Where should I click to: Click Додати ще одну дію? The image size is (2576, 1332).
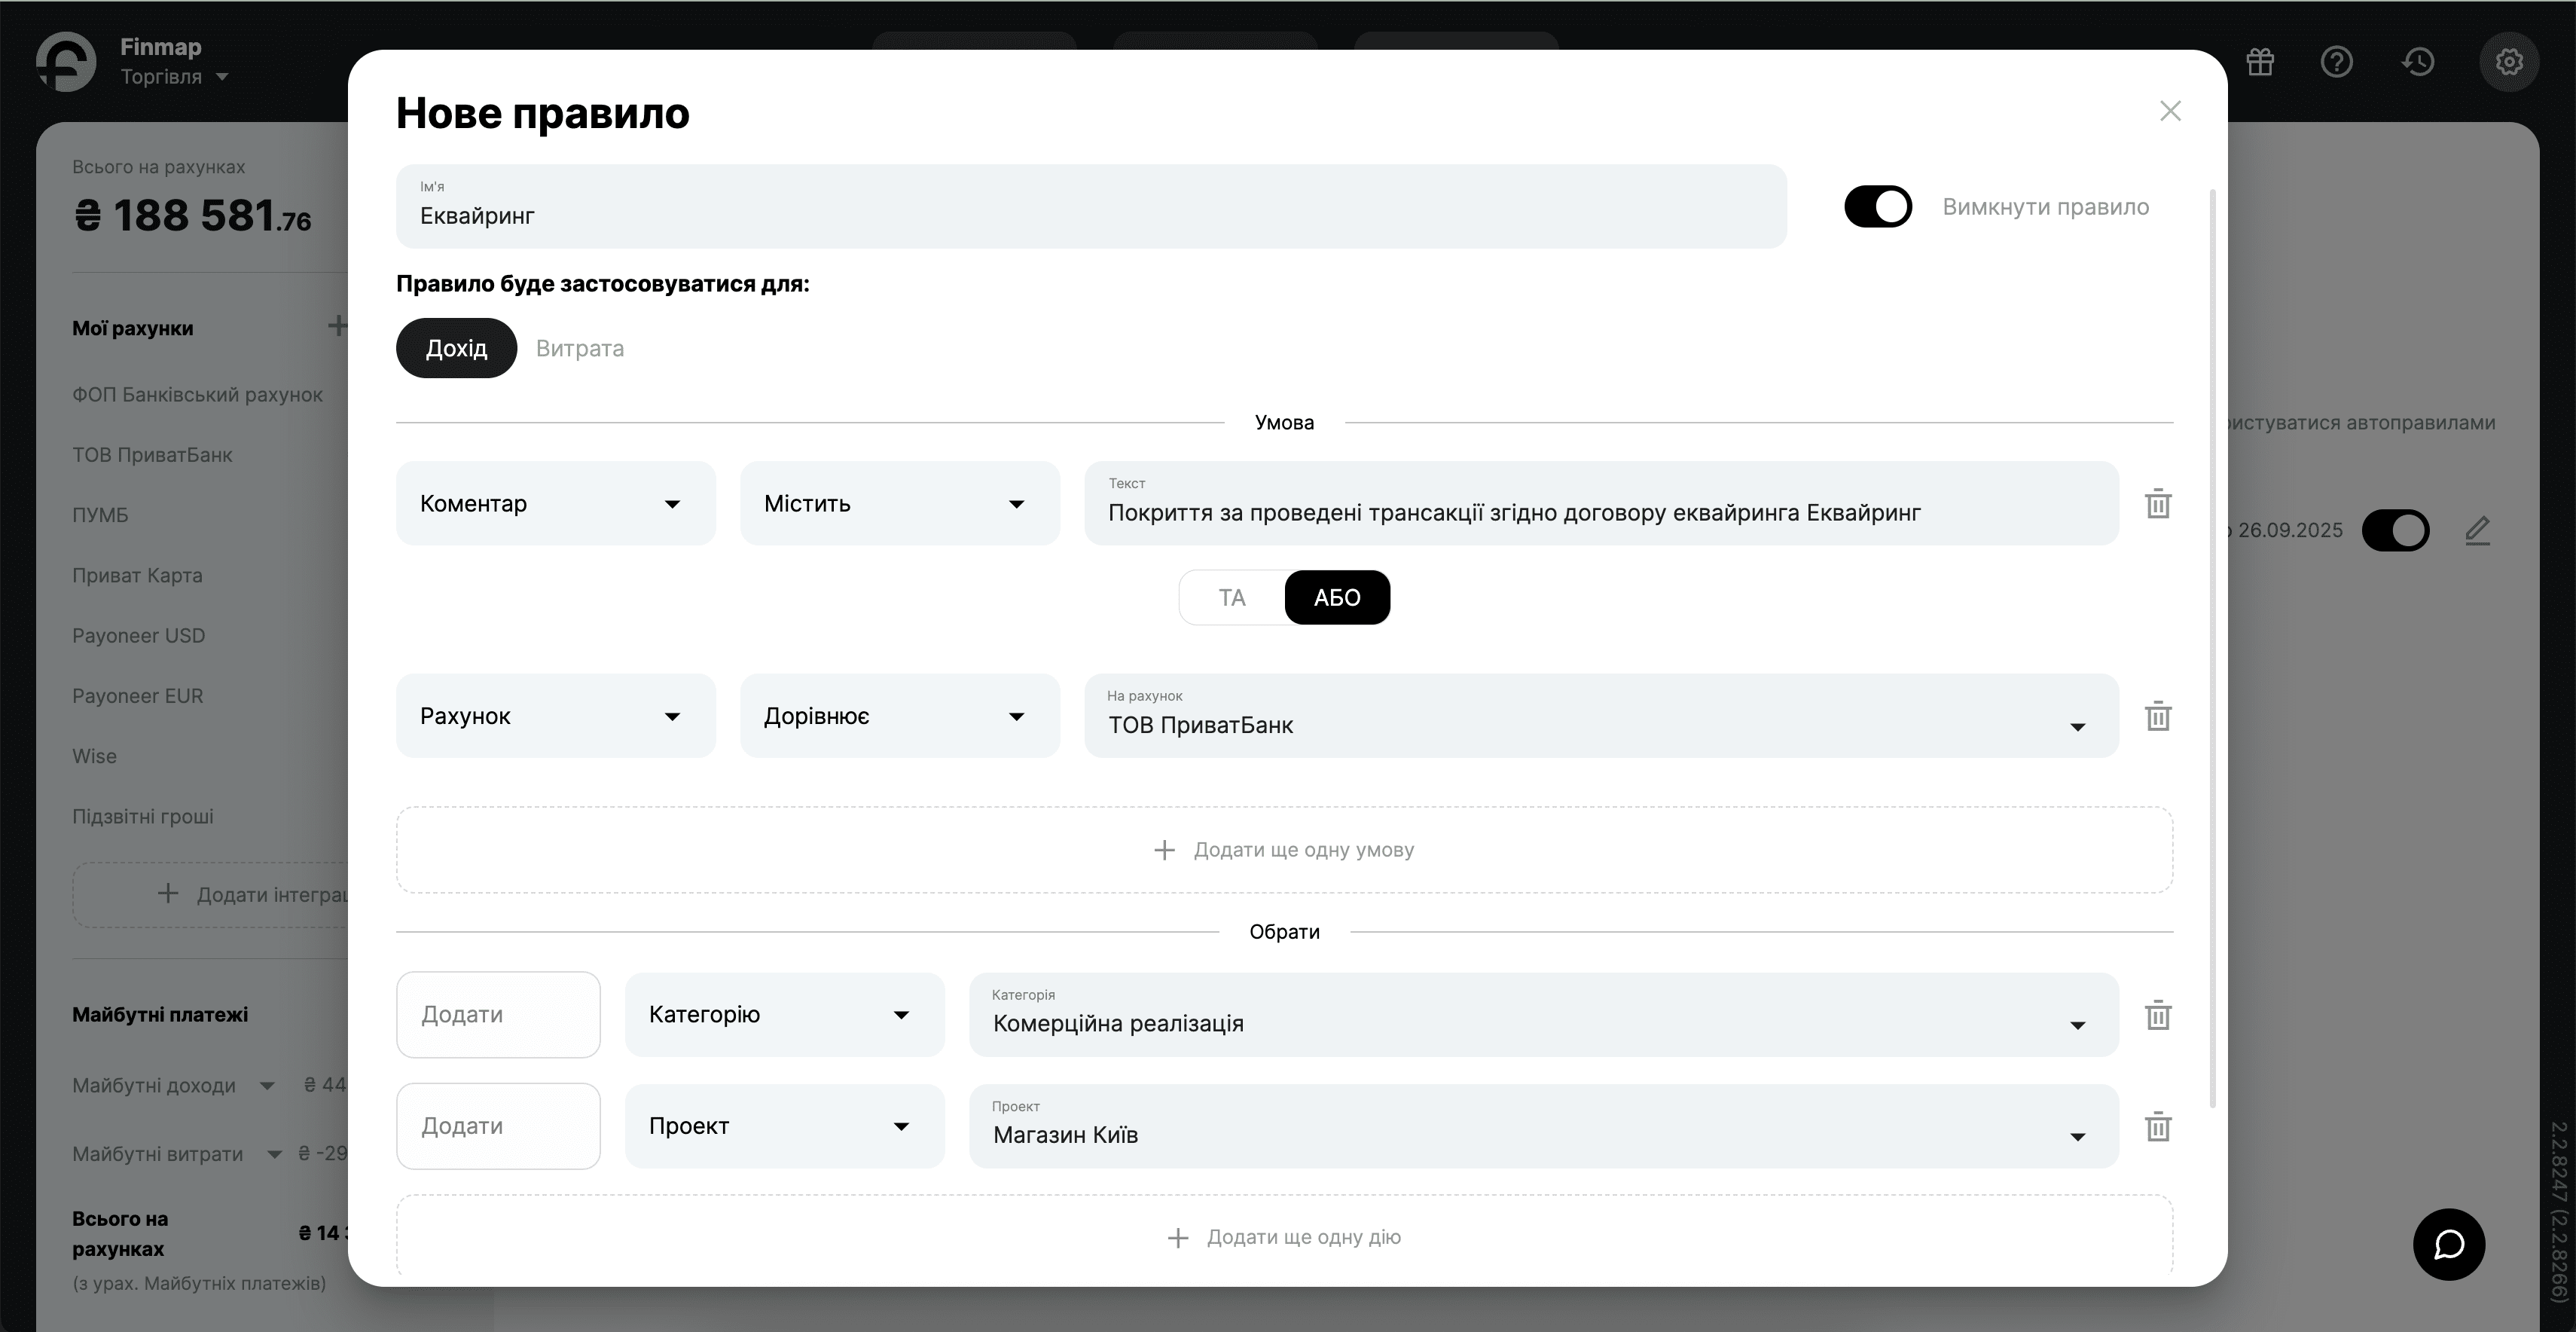[x=1284, y=1237]
